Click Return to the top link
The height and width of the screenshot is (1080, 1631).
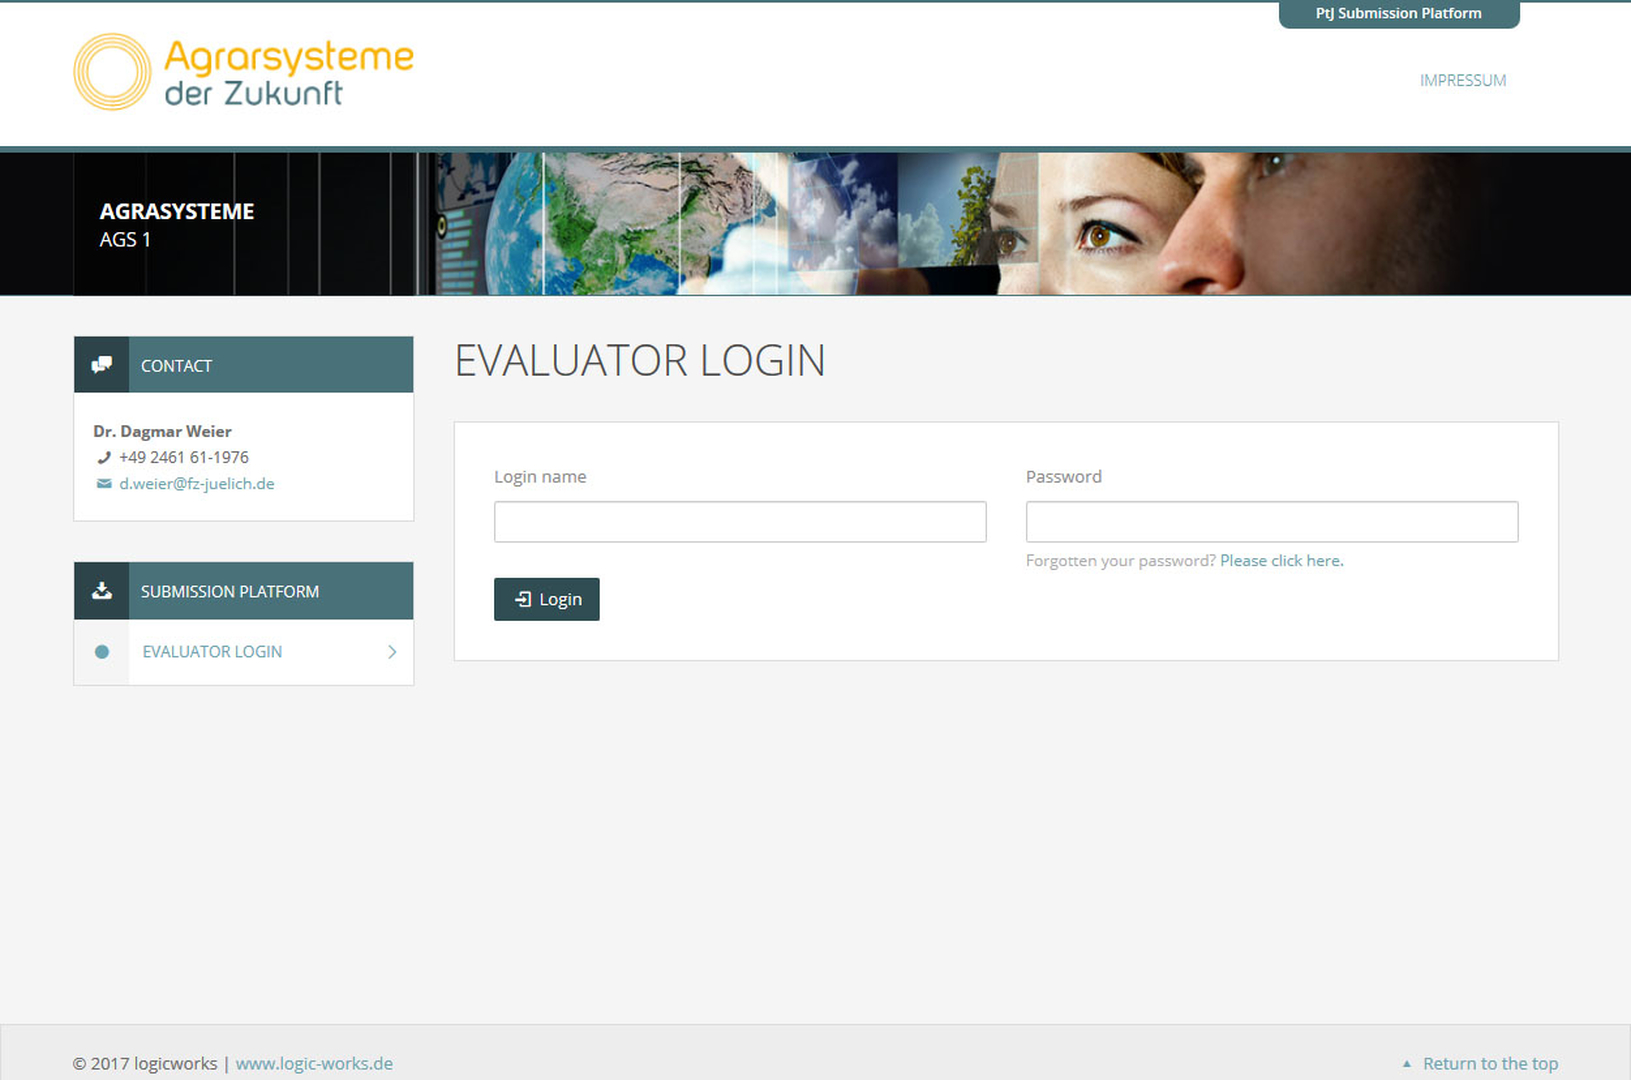pyautogui.click(x=1490, y=1064)
